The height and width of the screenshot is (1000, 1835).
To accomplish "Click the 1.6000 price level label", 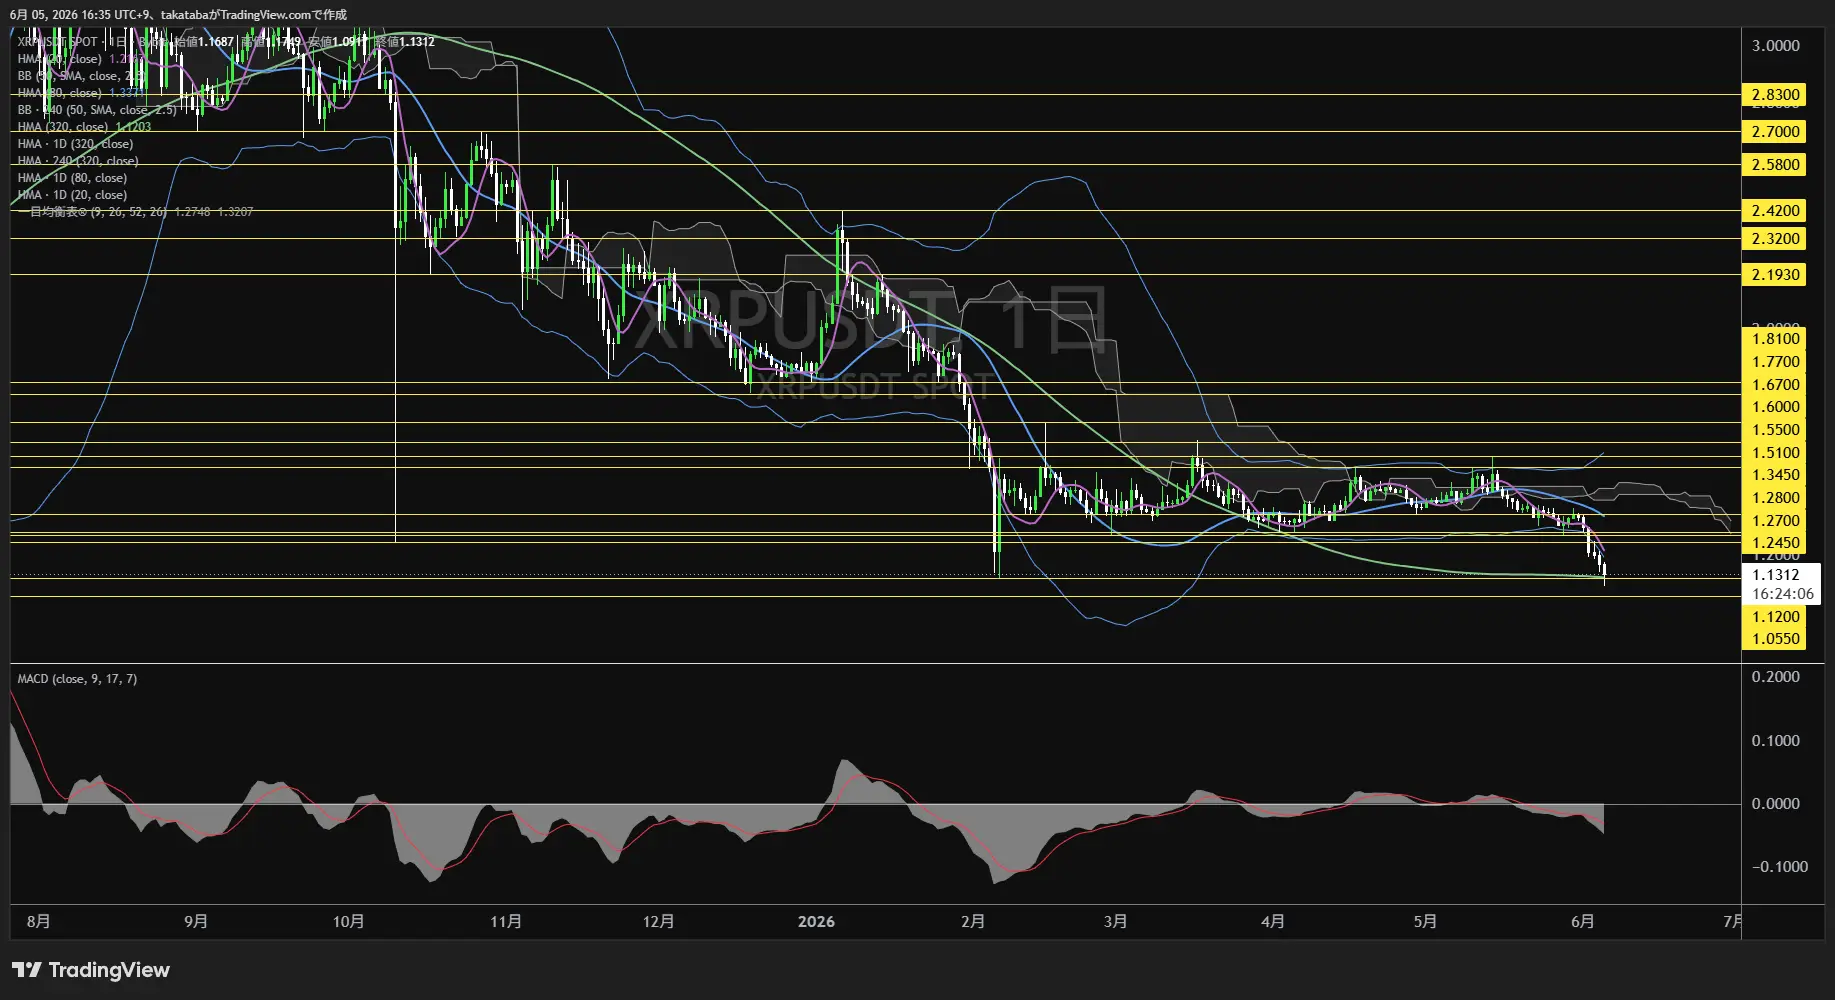I will click(x=1775, y=406).
